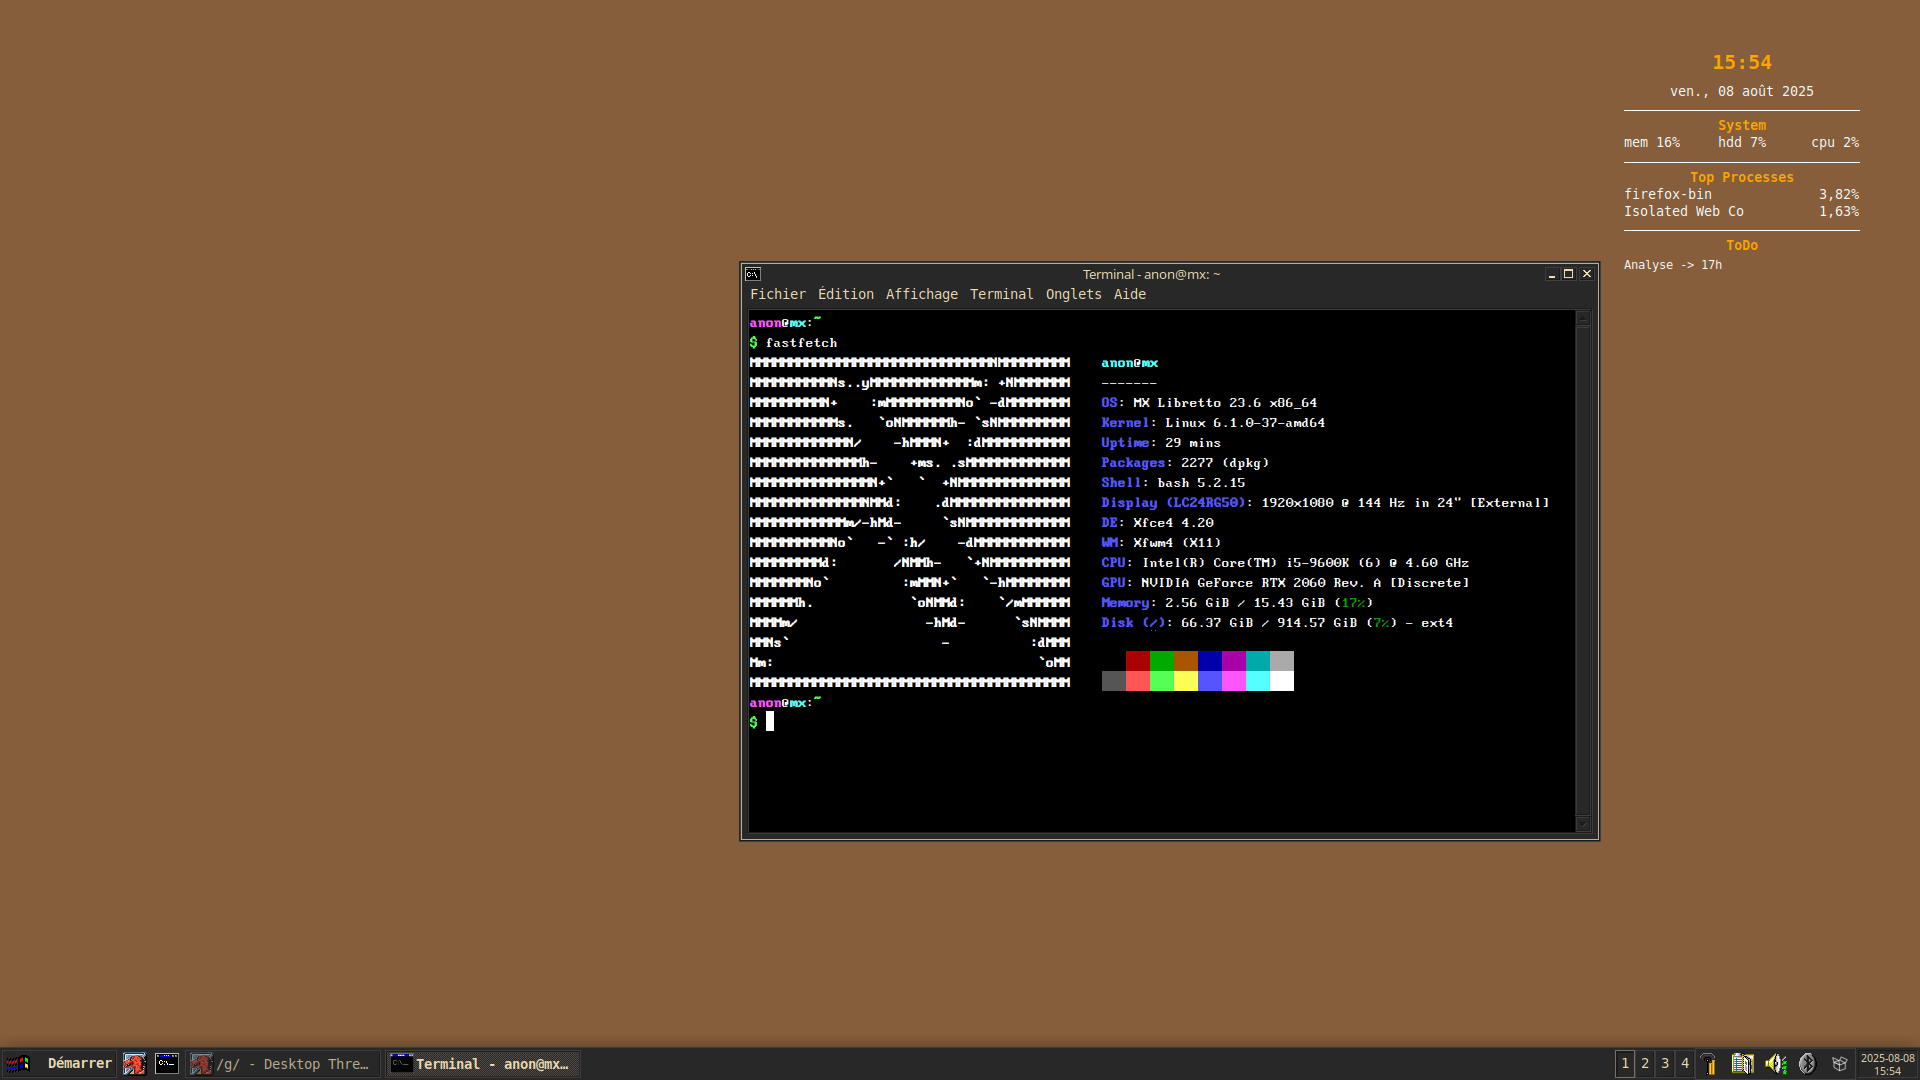This screenshot has width=1920, height=1080.
Task: Click the 'Top Processes' widget heading
Action: pos(1742,177)
